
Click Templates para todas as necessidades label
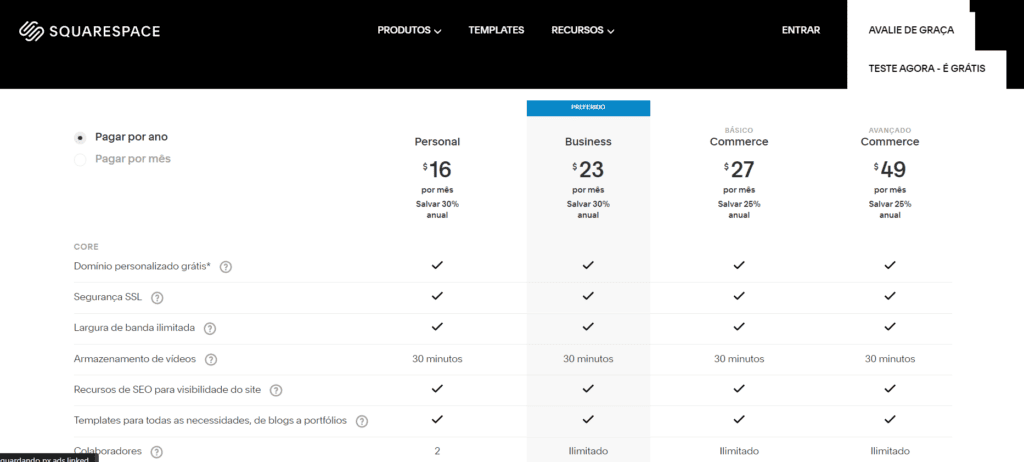[210, 420]
